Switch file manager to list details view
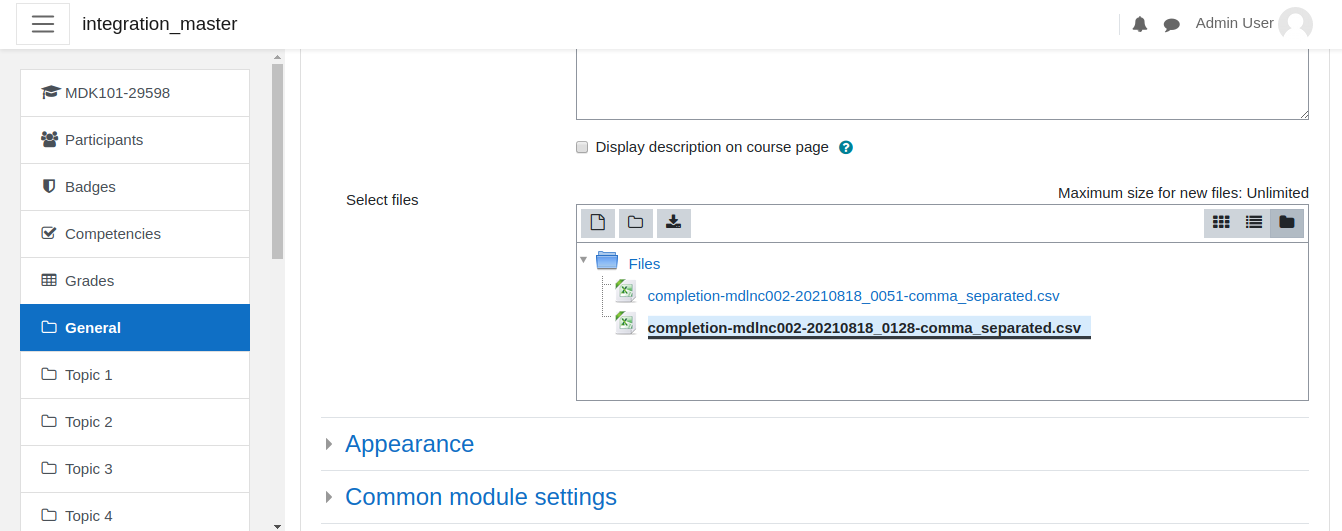This screenshot has height=531, width=1342. pos(1254,222)
